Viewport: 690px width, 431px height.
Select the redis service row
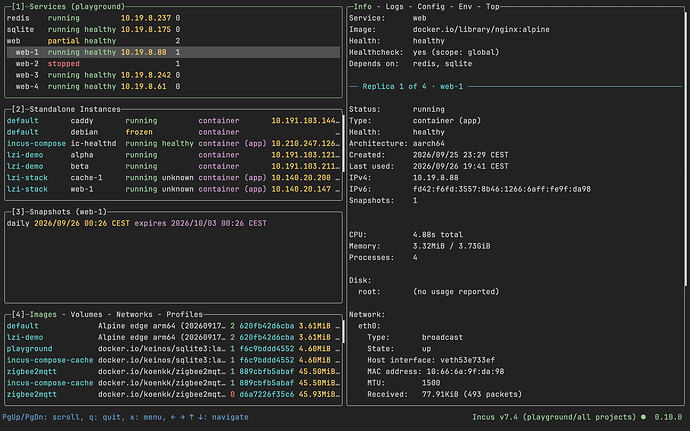(x=173, y=18)
